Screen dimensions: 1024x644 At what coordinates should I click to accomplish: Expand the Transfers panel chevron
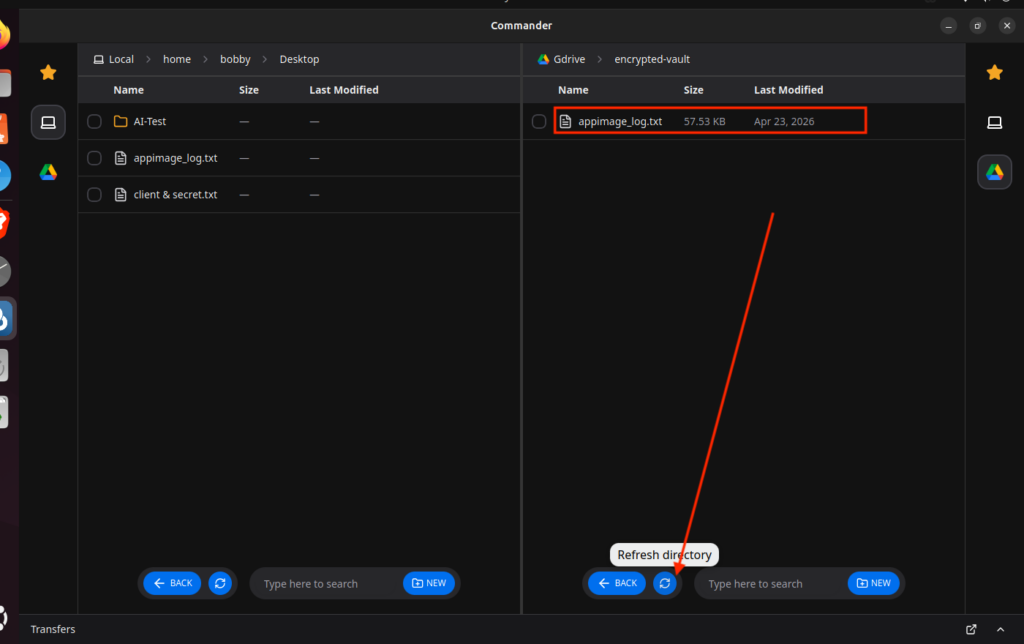[x=1000, y=629]
